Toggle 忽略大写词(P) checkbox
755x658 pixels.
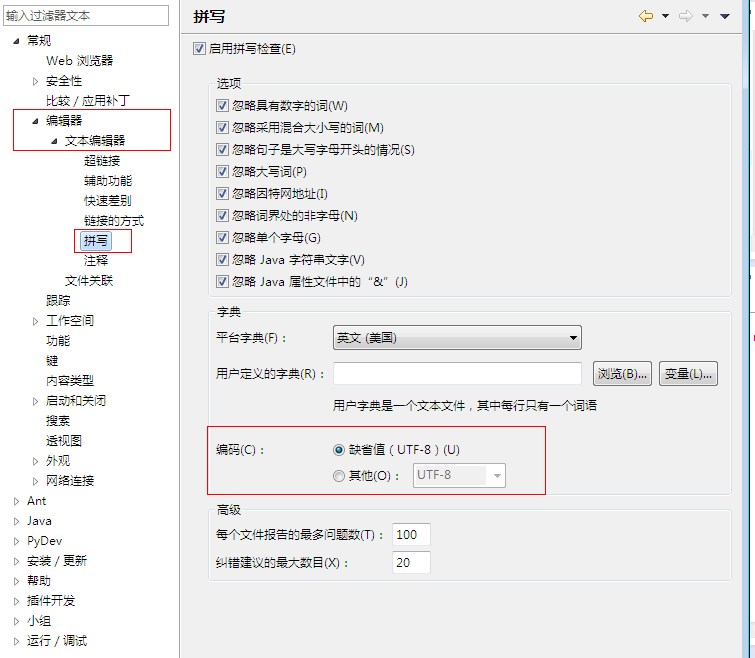[x=222, y=171]
